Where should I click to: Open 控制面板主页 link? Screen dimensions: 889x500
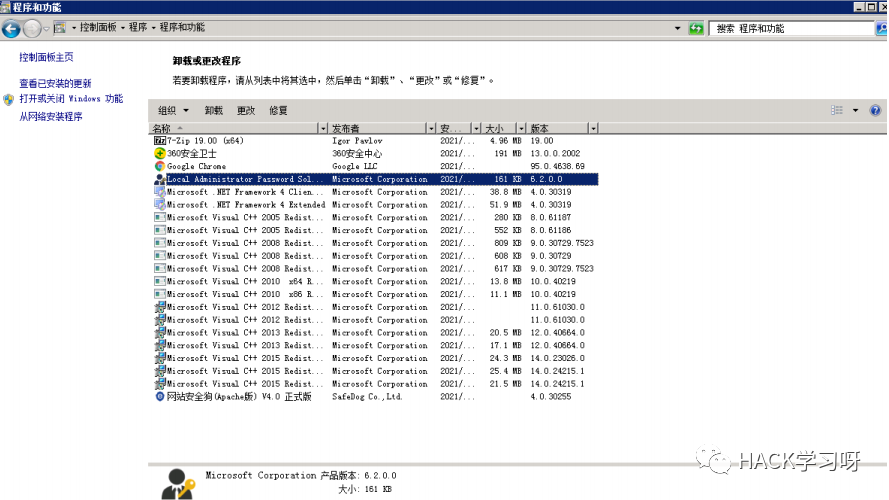point(46,57)
